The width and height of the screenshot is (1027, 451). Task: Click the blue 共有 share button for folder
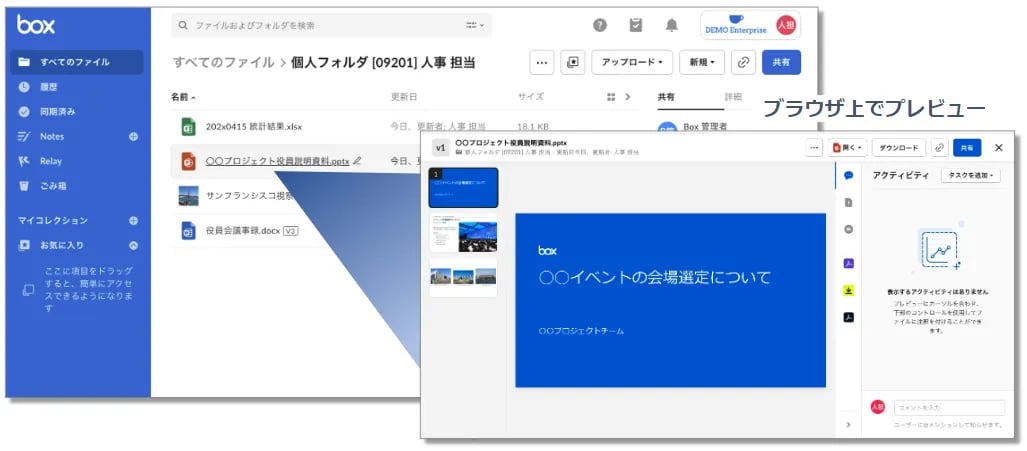pyautogui.click(x=781, y=62)
